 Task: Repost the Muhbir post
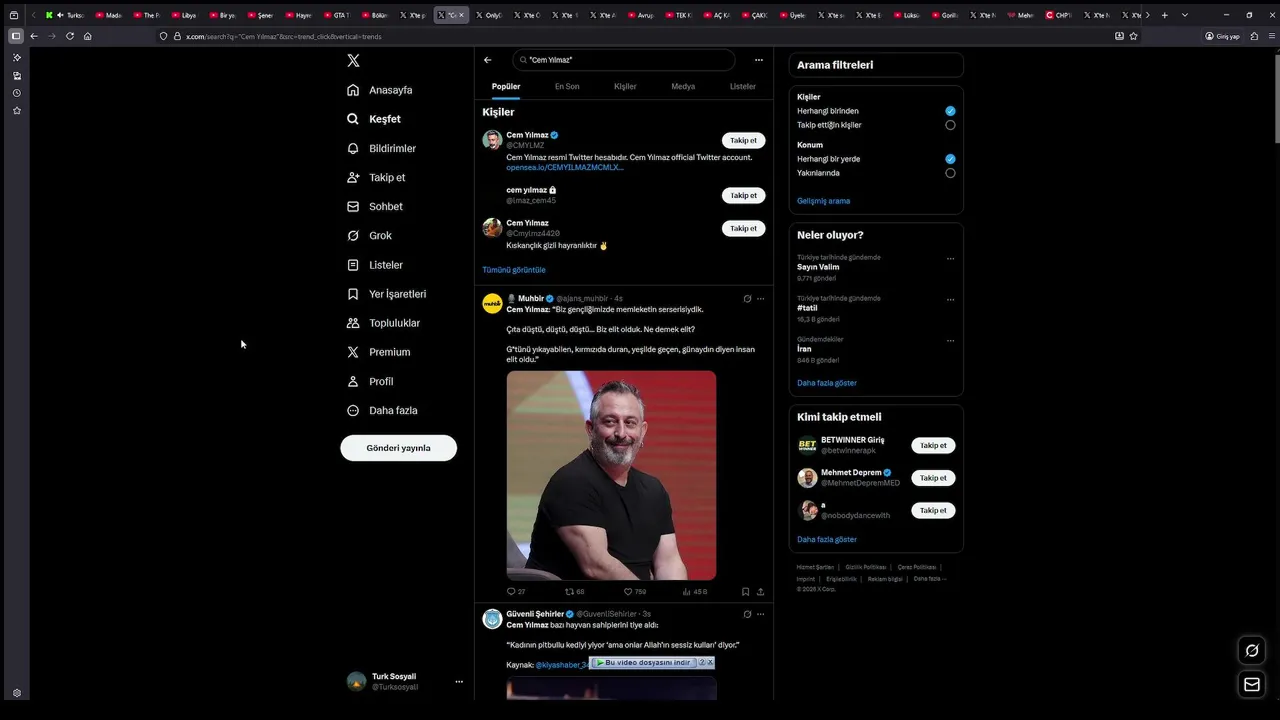point(574,592)
